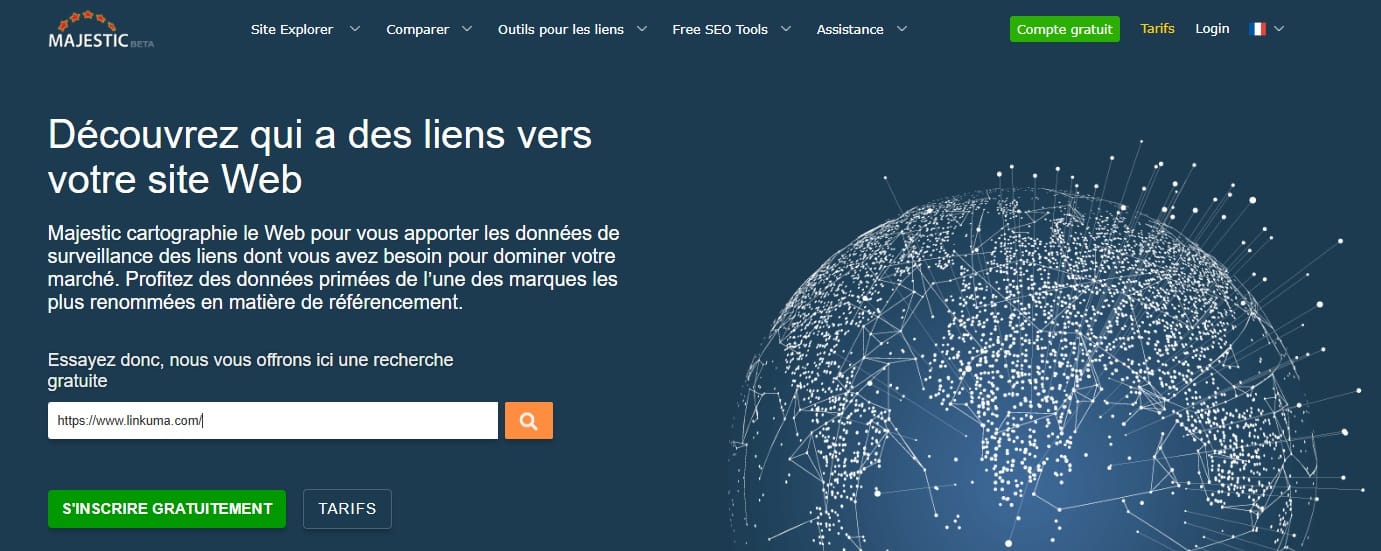Focus the URL search input field

273,420
